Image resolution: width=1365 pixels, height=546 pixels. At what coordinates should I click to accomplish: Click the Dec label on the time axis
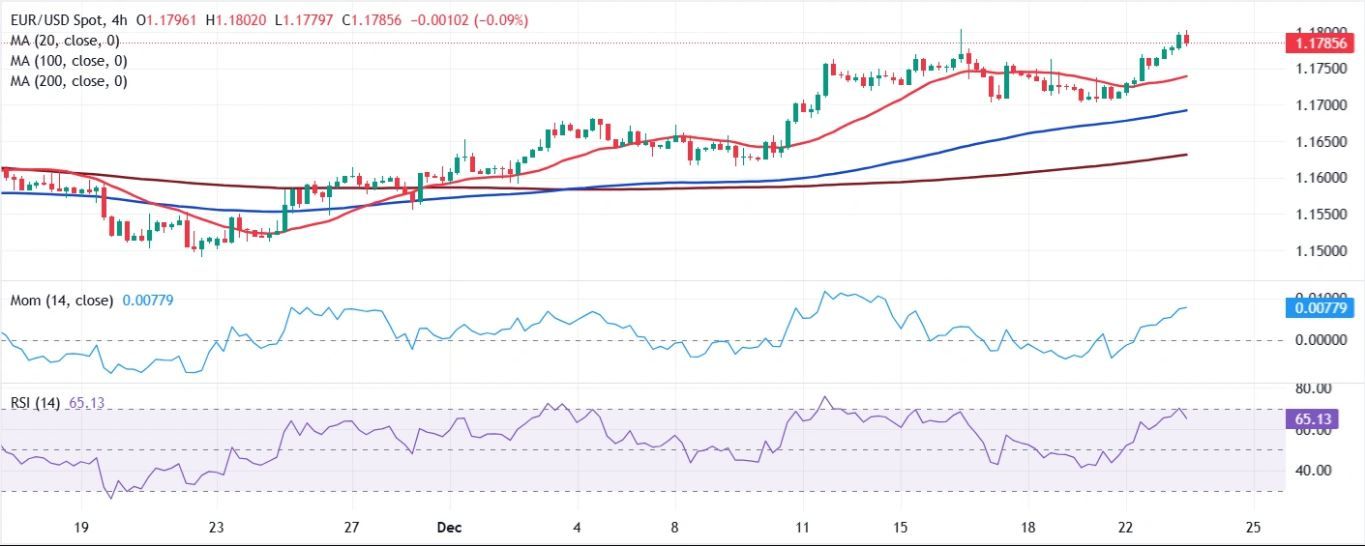pos(441,527)
